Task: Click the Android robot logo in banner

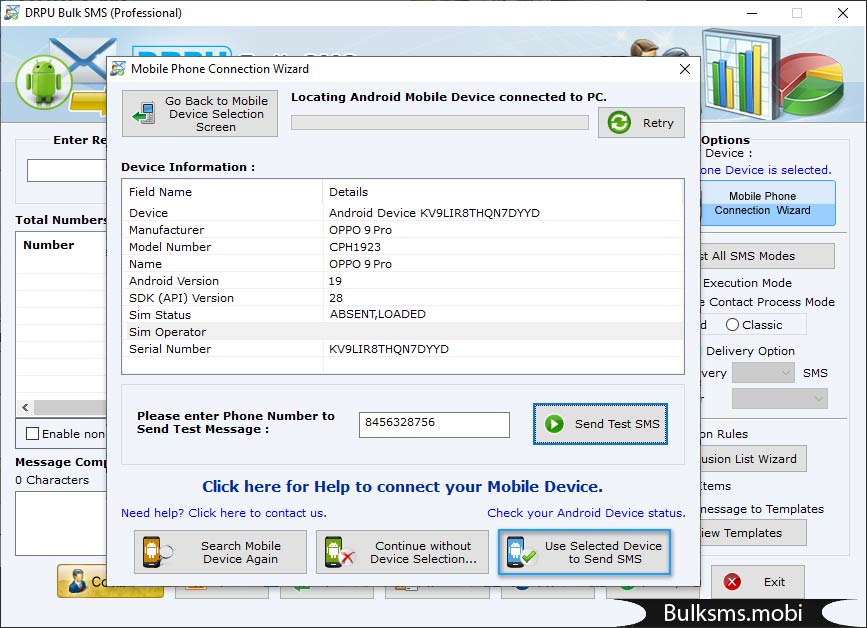Action: (x=44, y=82)
